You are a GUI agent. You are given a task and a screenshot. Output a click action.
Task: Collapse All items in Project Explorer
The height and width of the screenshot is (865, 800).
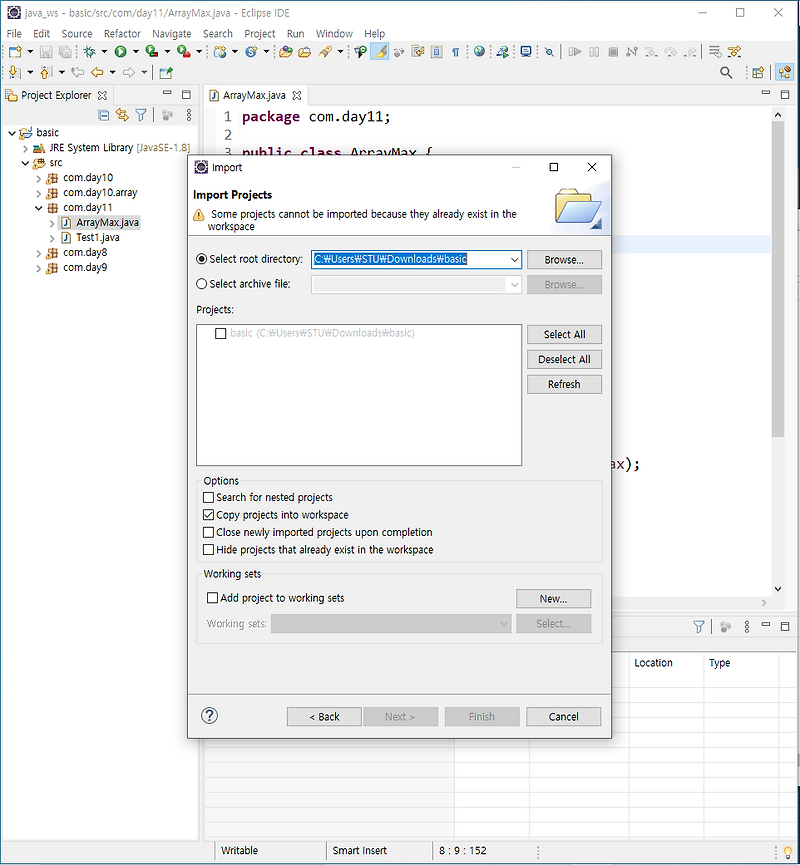103,116
